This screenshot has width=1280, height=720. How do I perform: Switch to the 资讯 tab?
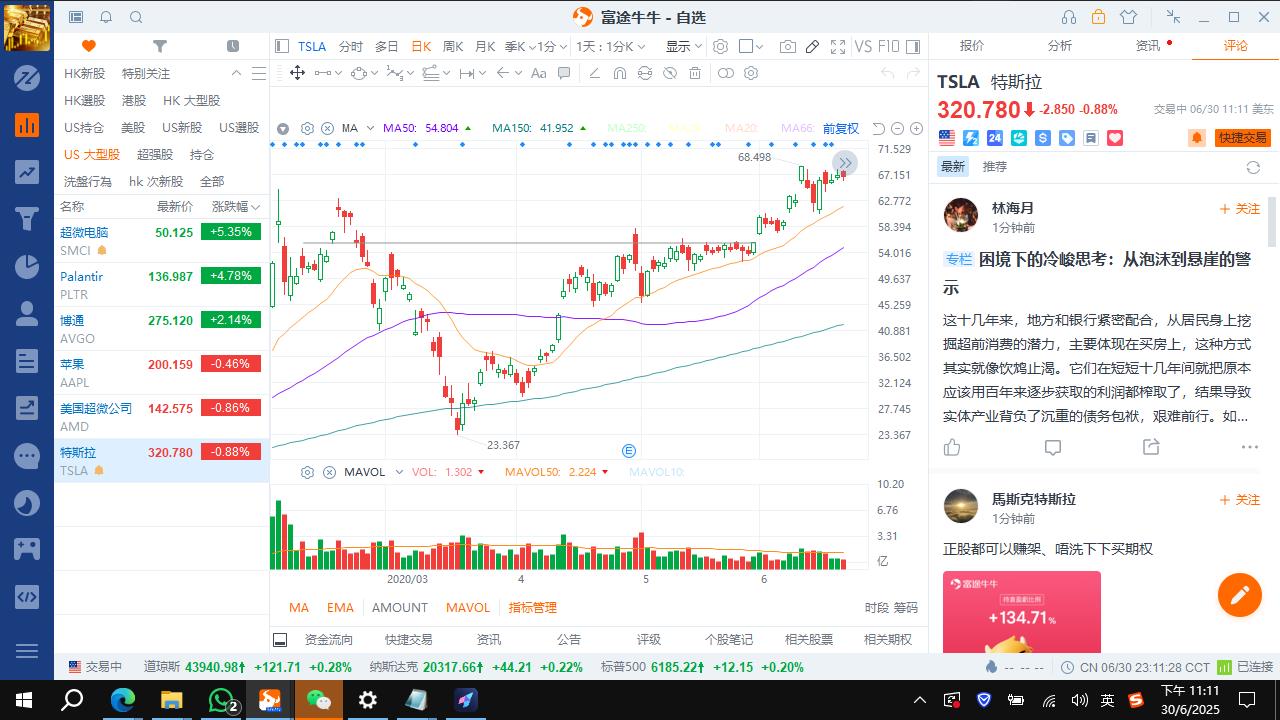pos(1148,45)
